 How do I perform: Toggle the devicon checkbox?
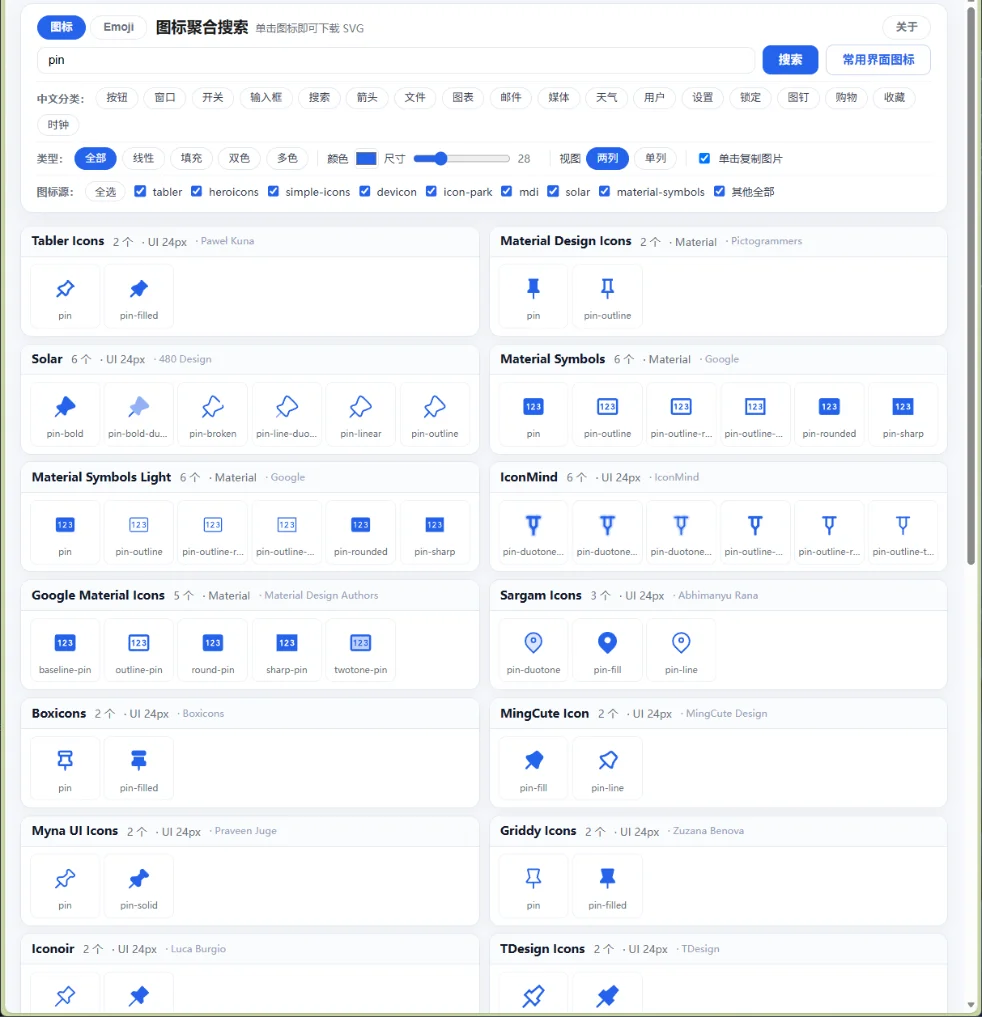coord(365,191)
